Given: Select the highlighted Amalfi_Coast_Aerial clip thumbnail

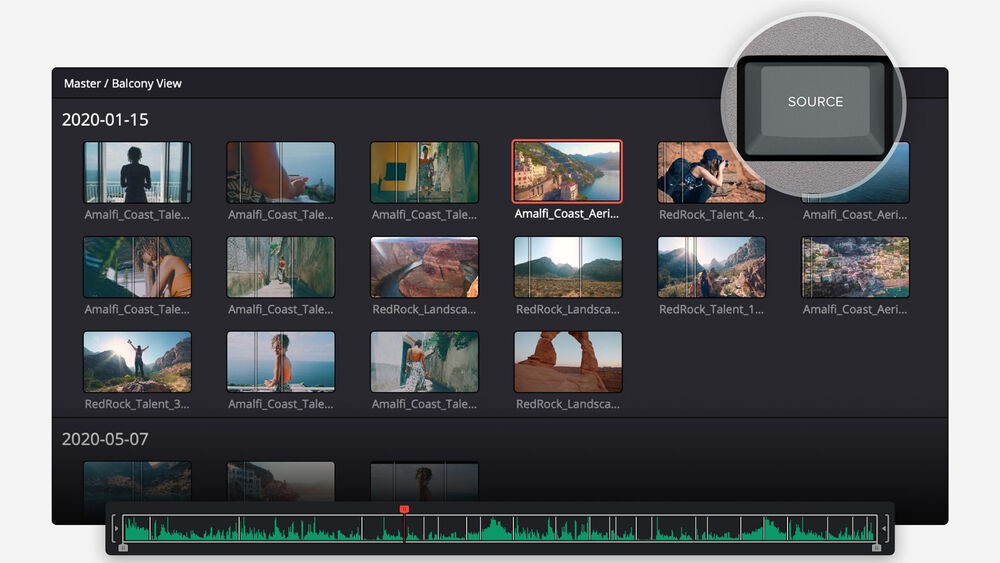Looking at the screenshot, I should pos(566,172).
